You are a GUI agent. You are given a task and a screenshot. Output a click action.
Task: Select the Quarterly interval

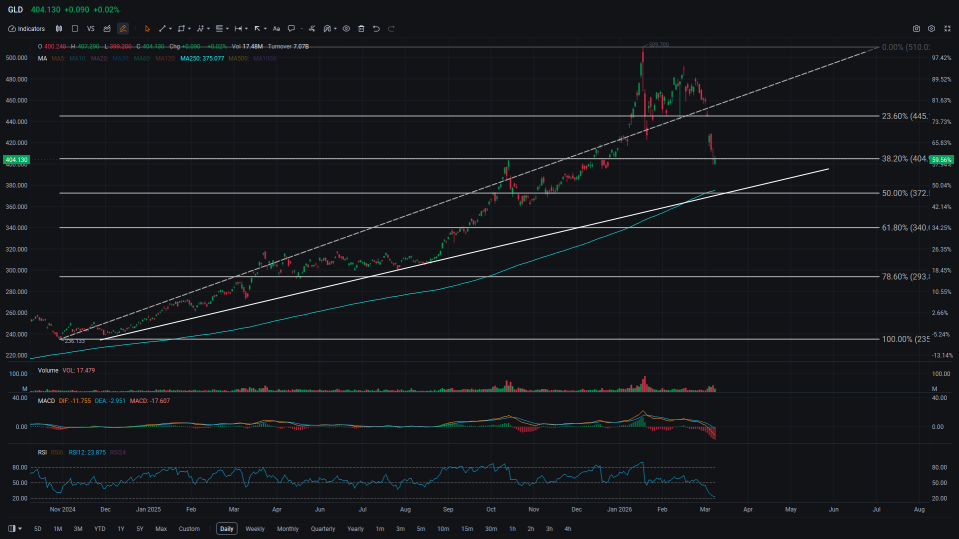322,529
